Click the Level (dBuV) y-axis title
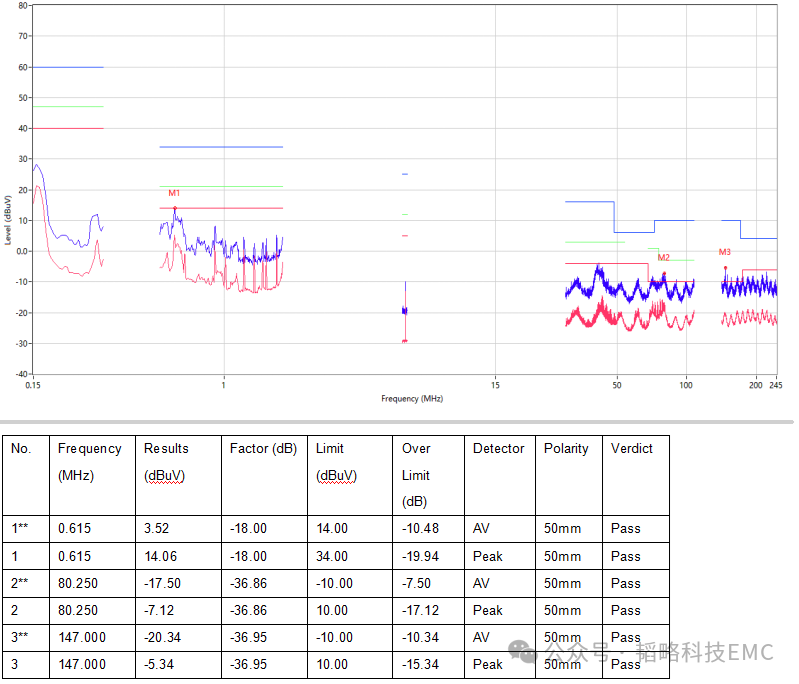The width and height of the screenshot is (799, 684). coord(8,215)
